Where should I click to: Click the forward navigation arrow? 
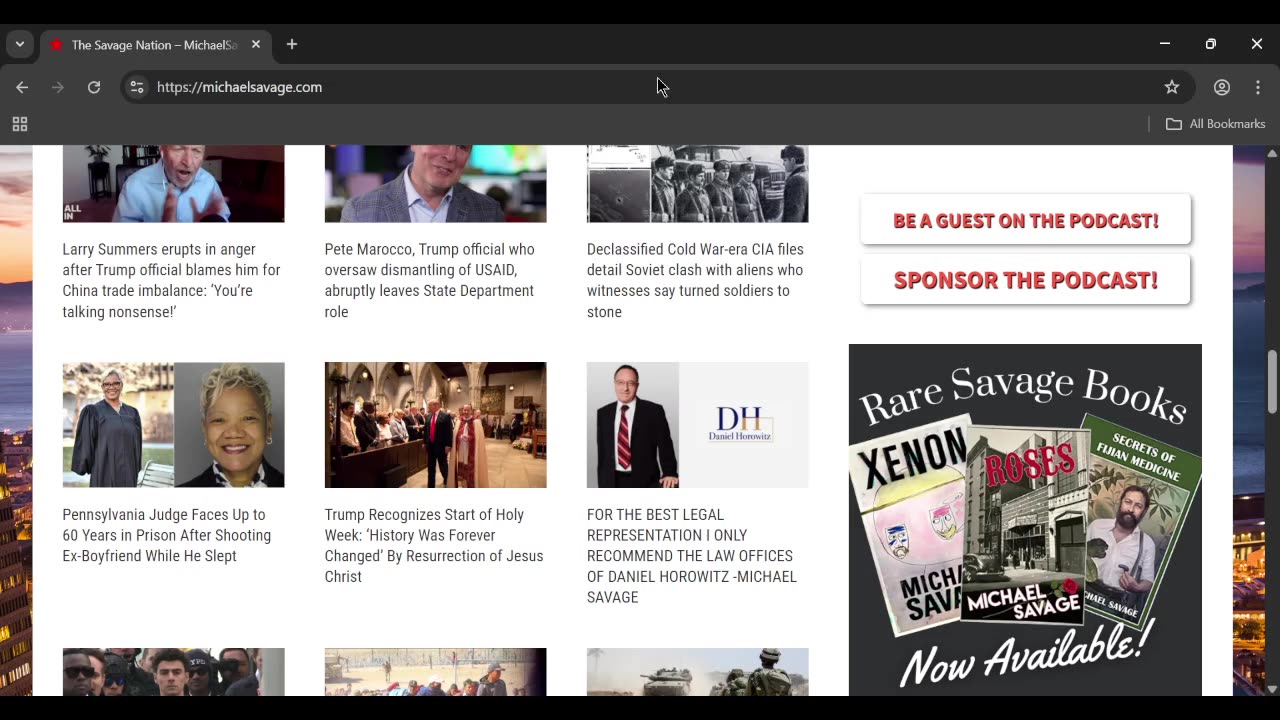pyautogui.click(x=58, y=87)
